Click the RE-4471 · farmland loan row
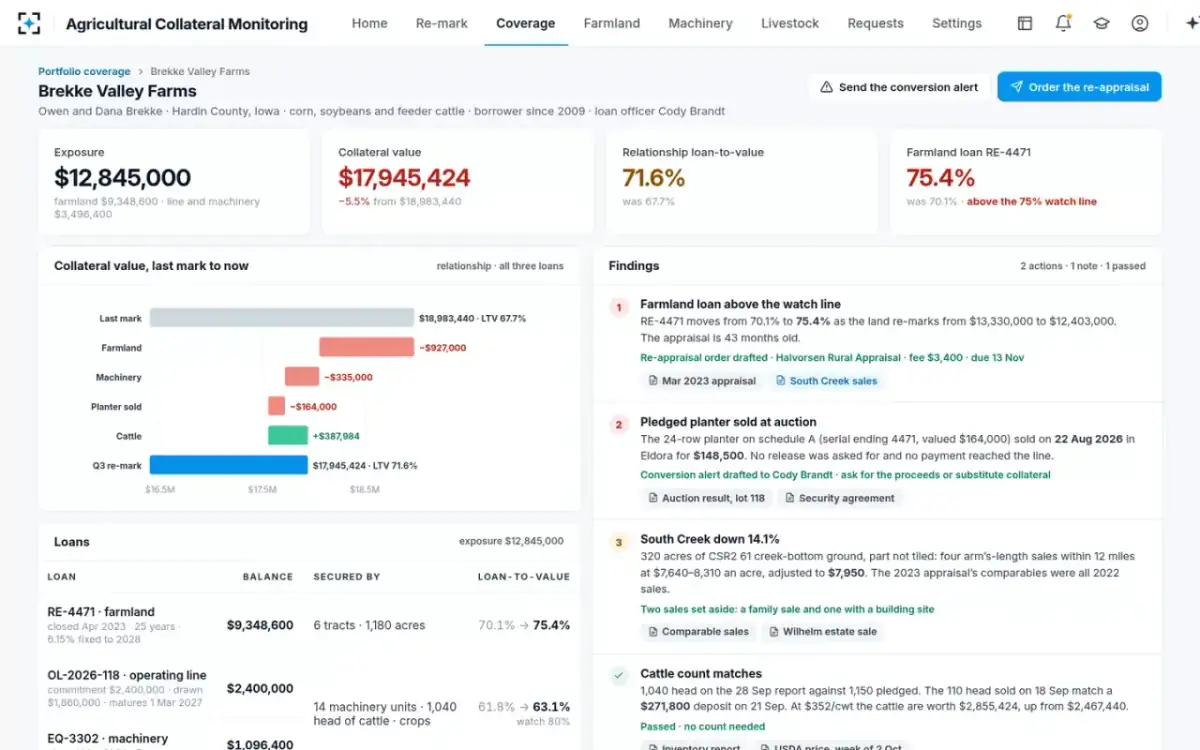The width and height of the screenshot is (1200, 750). 309,625
